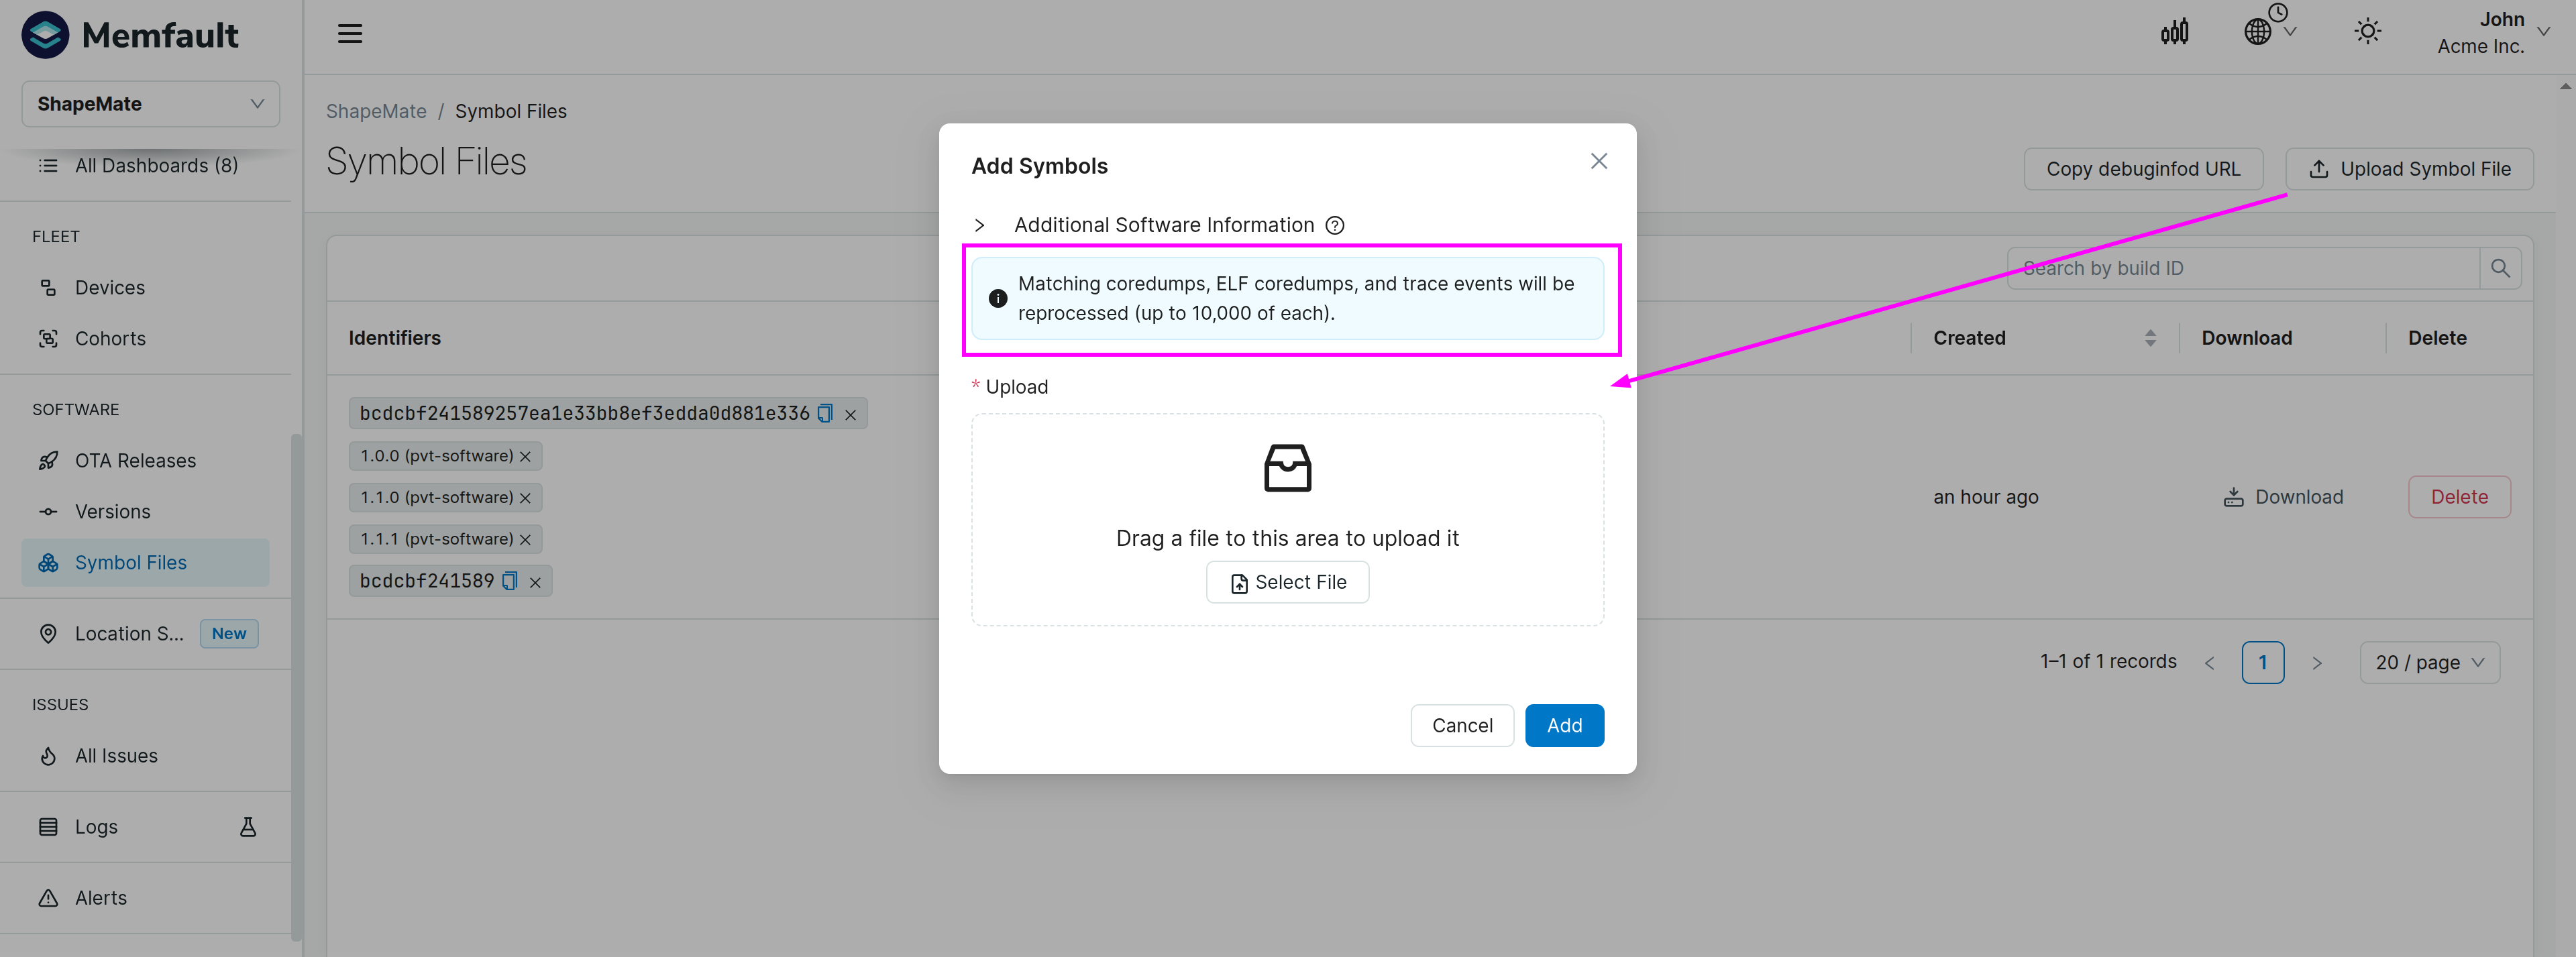This screenshot has height=957, width=2576.
Task: Focus the Search by build ID field
Action: coord(2243,268)
